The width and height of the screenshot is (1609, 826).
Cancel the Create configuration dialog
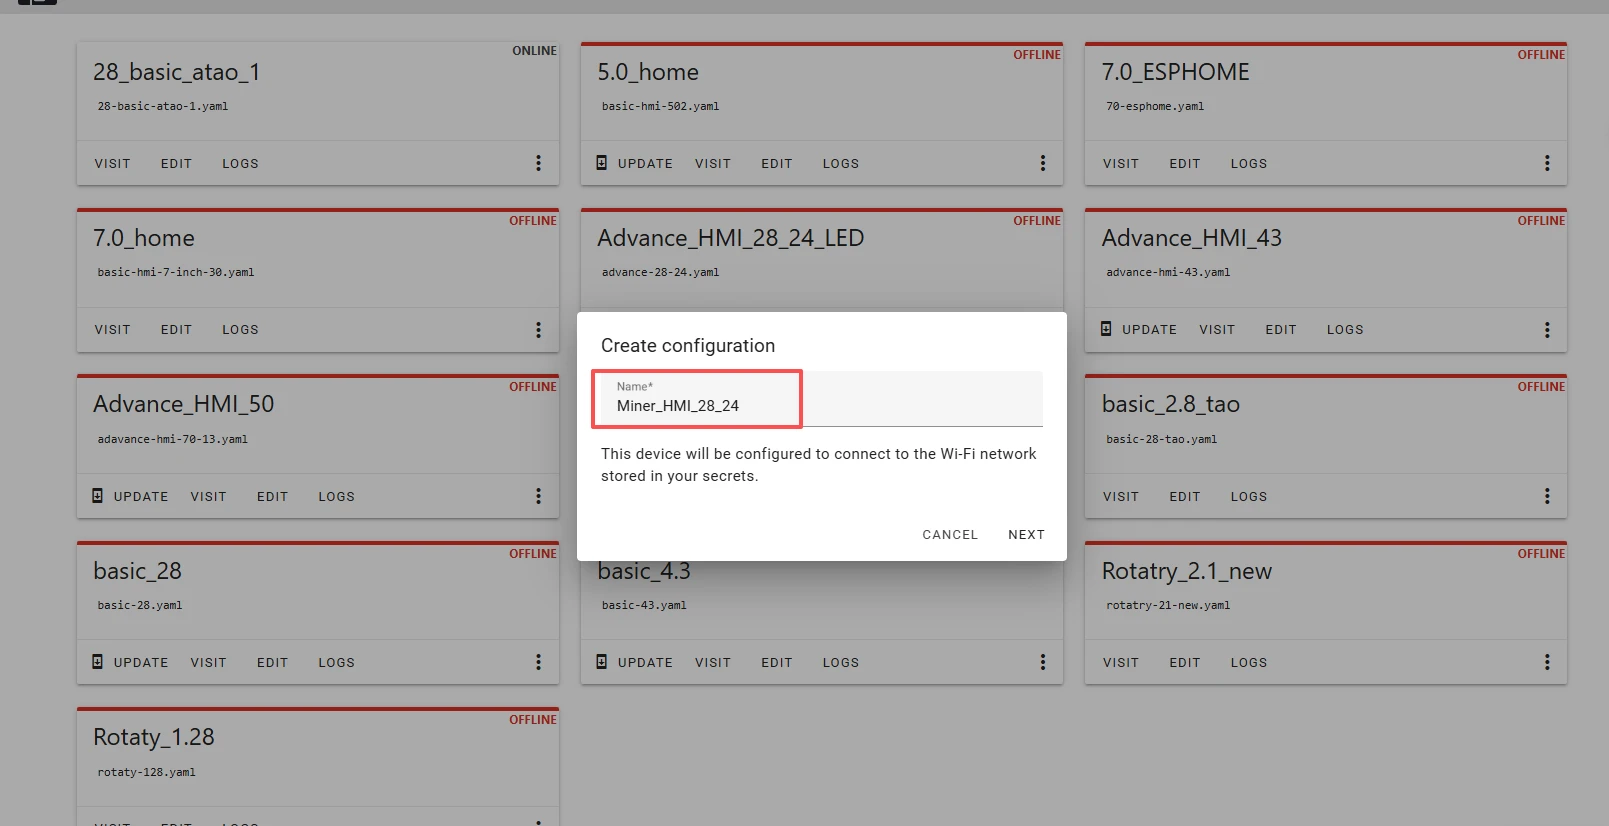949,535
